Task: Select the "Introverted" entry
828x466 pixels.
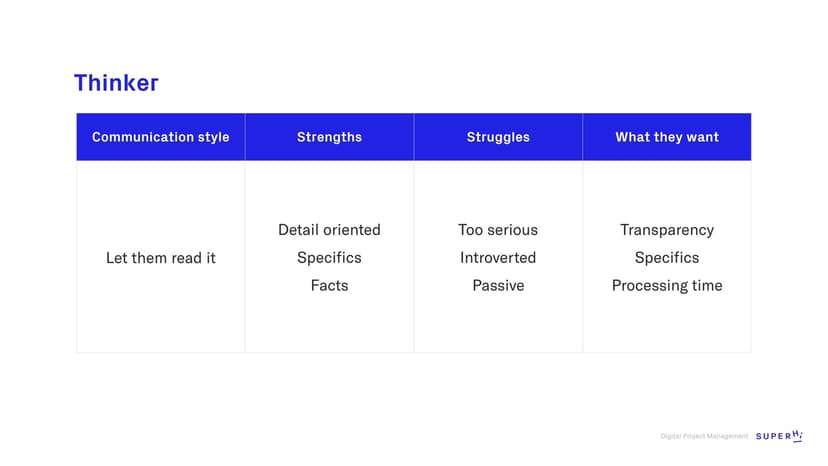Action: tap(498, 258)
